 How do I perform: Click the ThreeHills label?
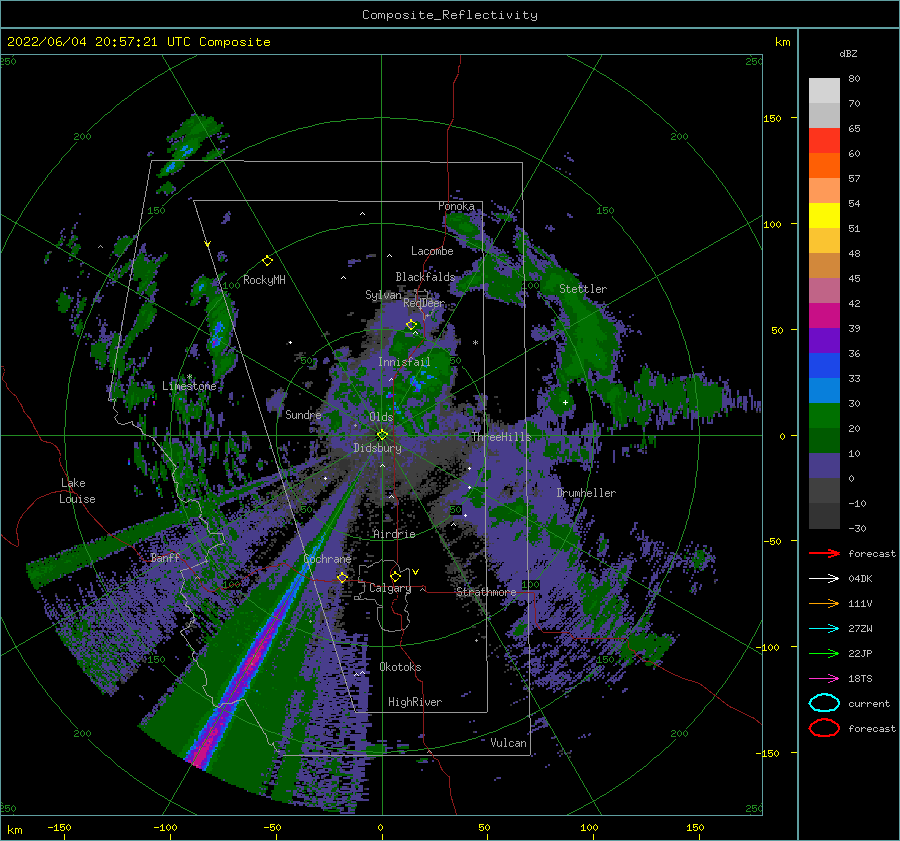(x=501, y=437)
